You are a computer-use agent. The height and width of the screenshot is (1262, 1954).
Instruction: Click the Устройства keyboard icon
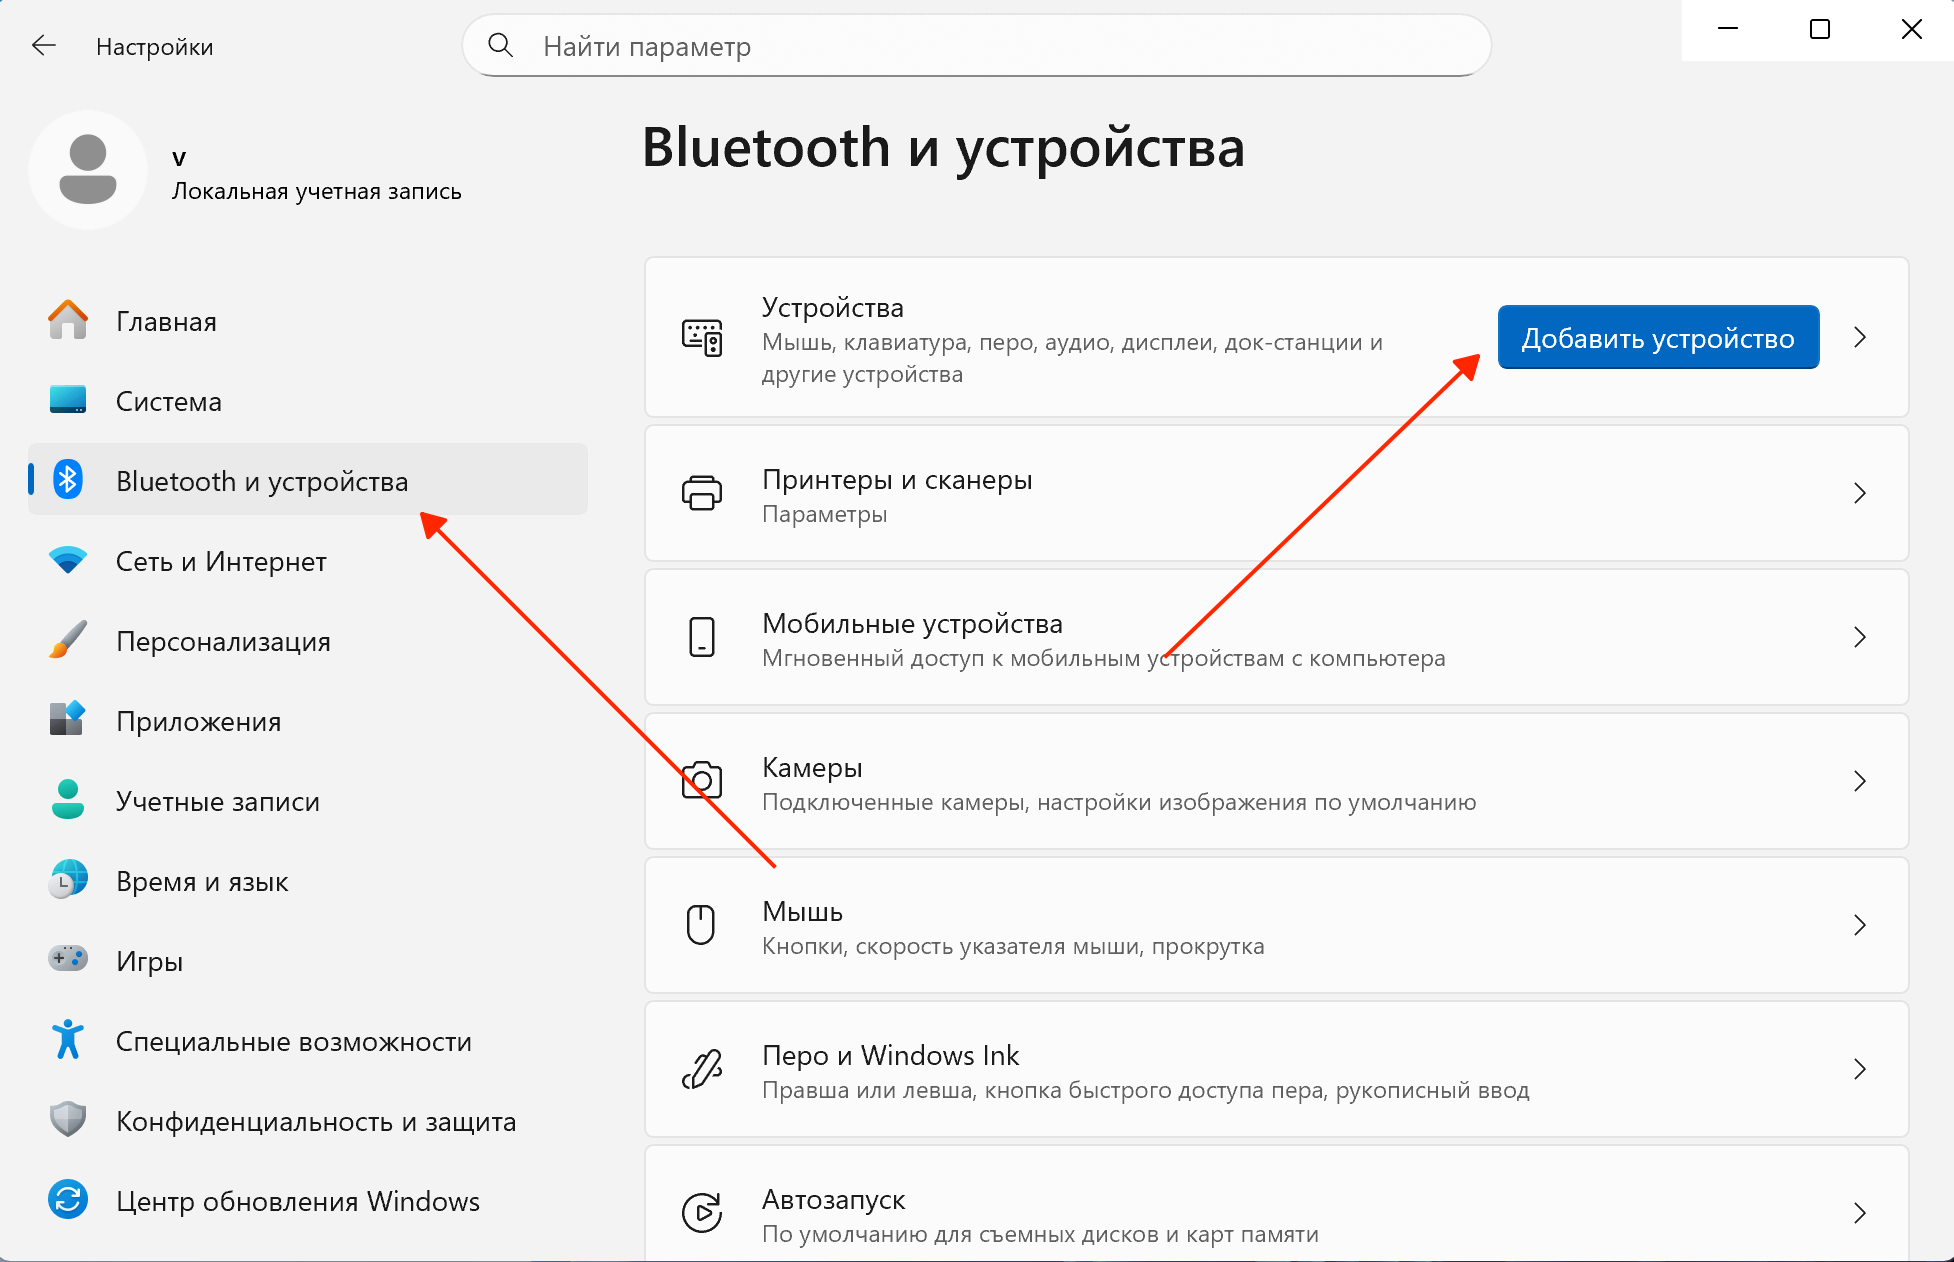[x=702, y=338]
